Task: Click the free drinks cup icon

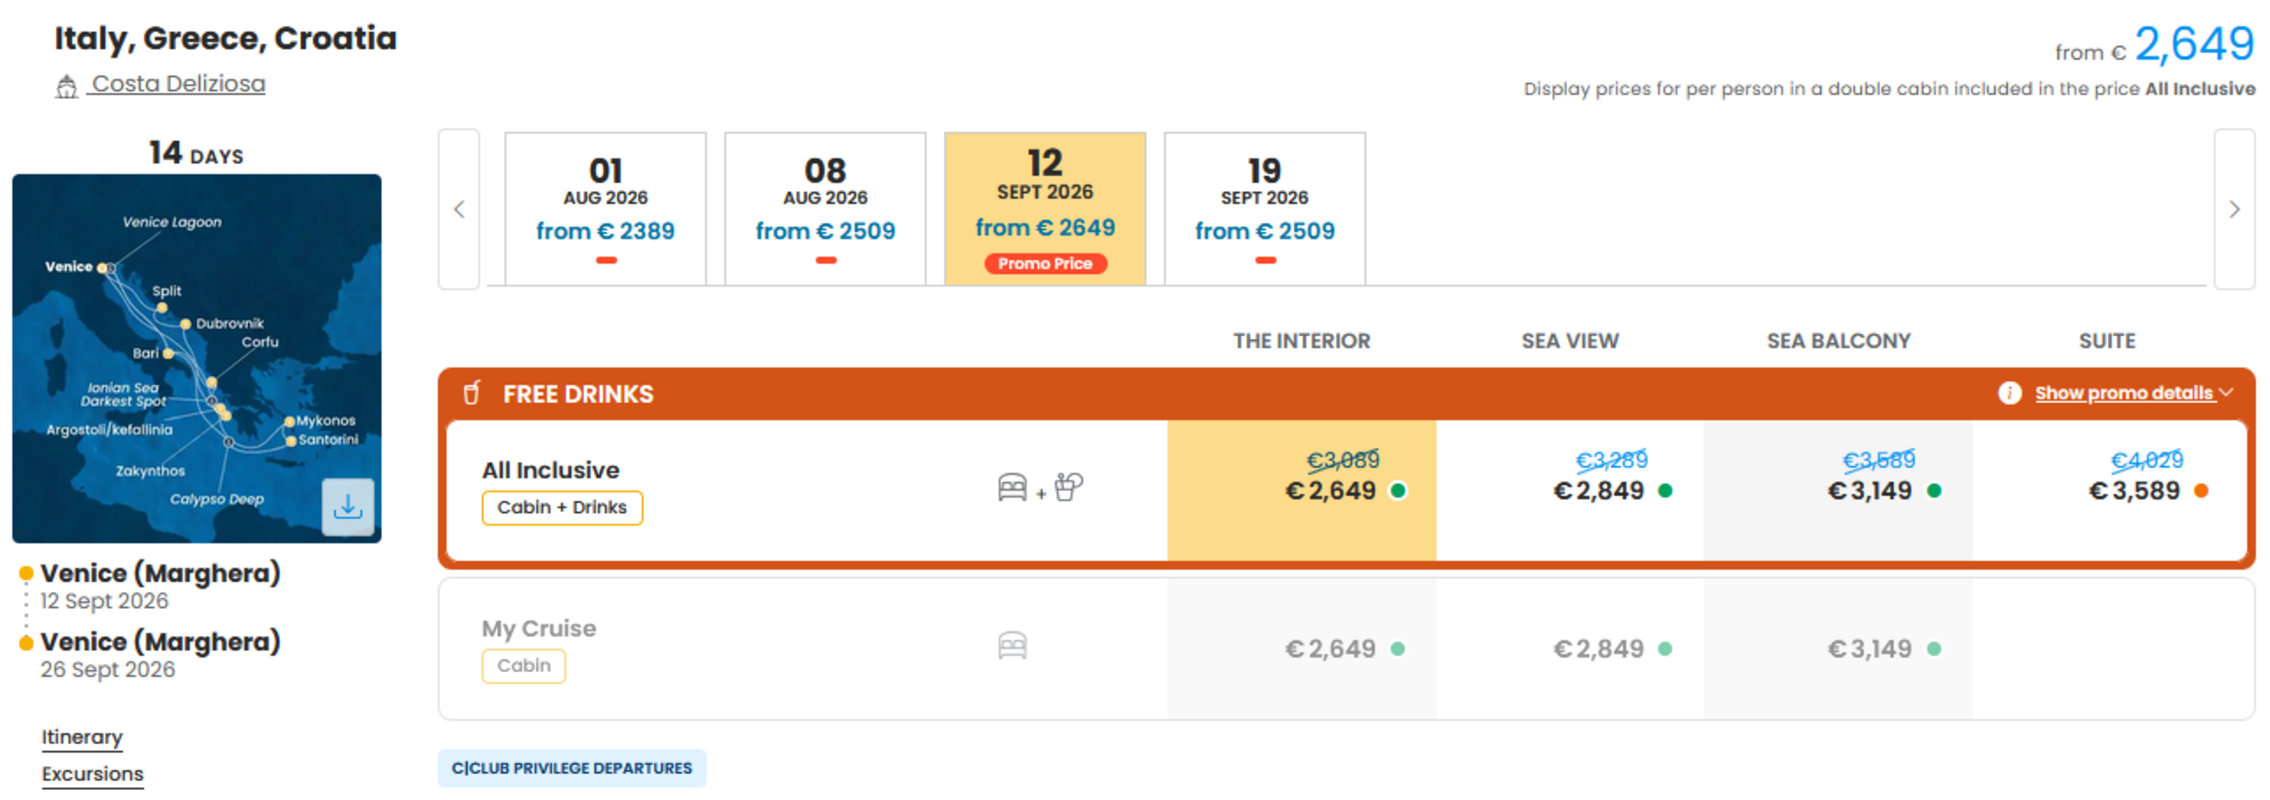Action: (x=472, y=393)
